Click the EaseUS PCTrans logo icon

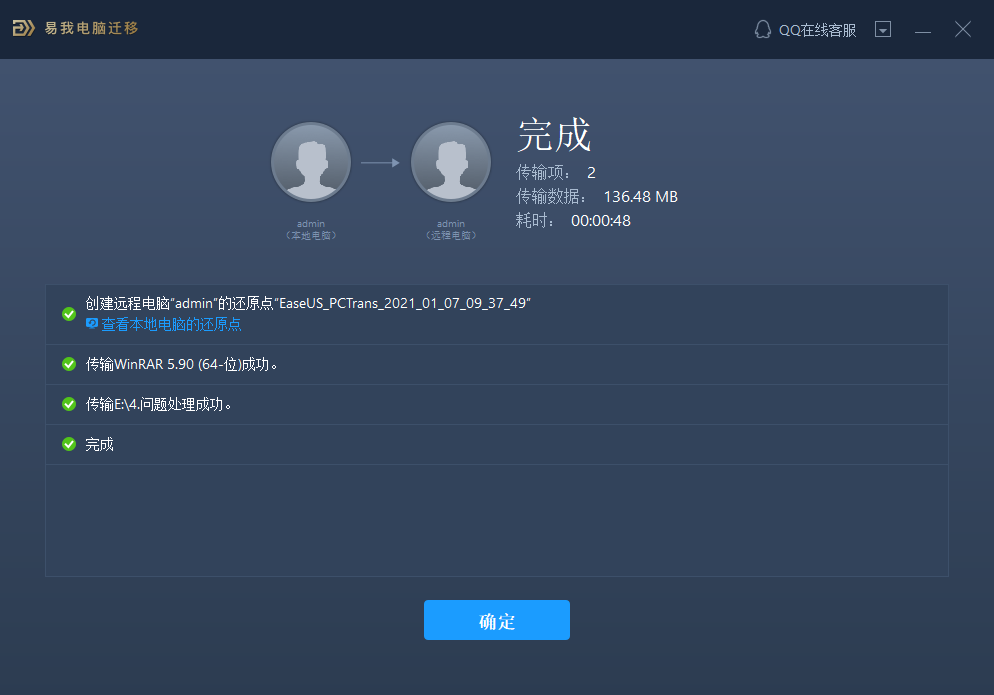click(x=22, y=29)
